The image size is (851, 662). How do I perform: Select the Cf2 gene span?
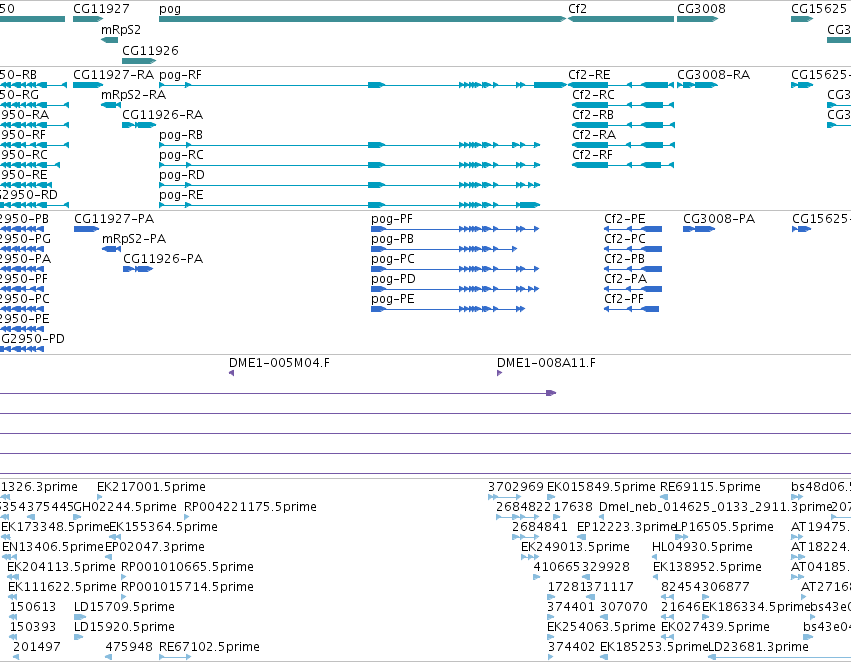pyautogui.click(x=621, y=19)
